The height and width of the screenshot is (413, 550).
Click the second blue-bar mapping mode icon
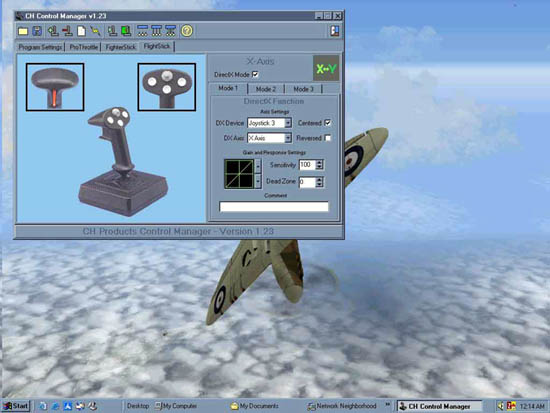156,31
